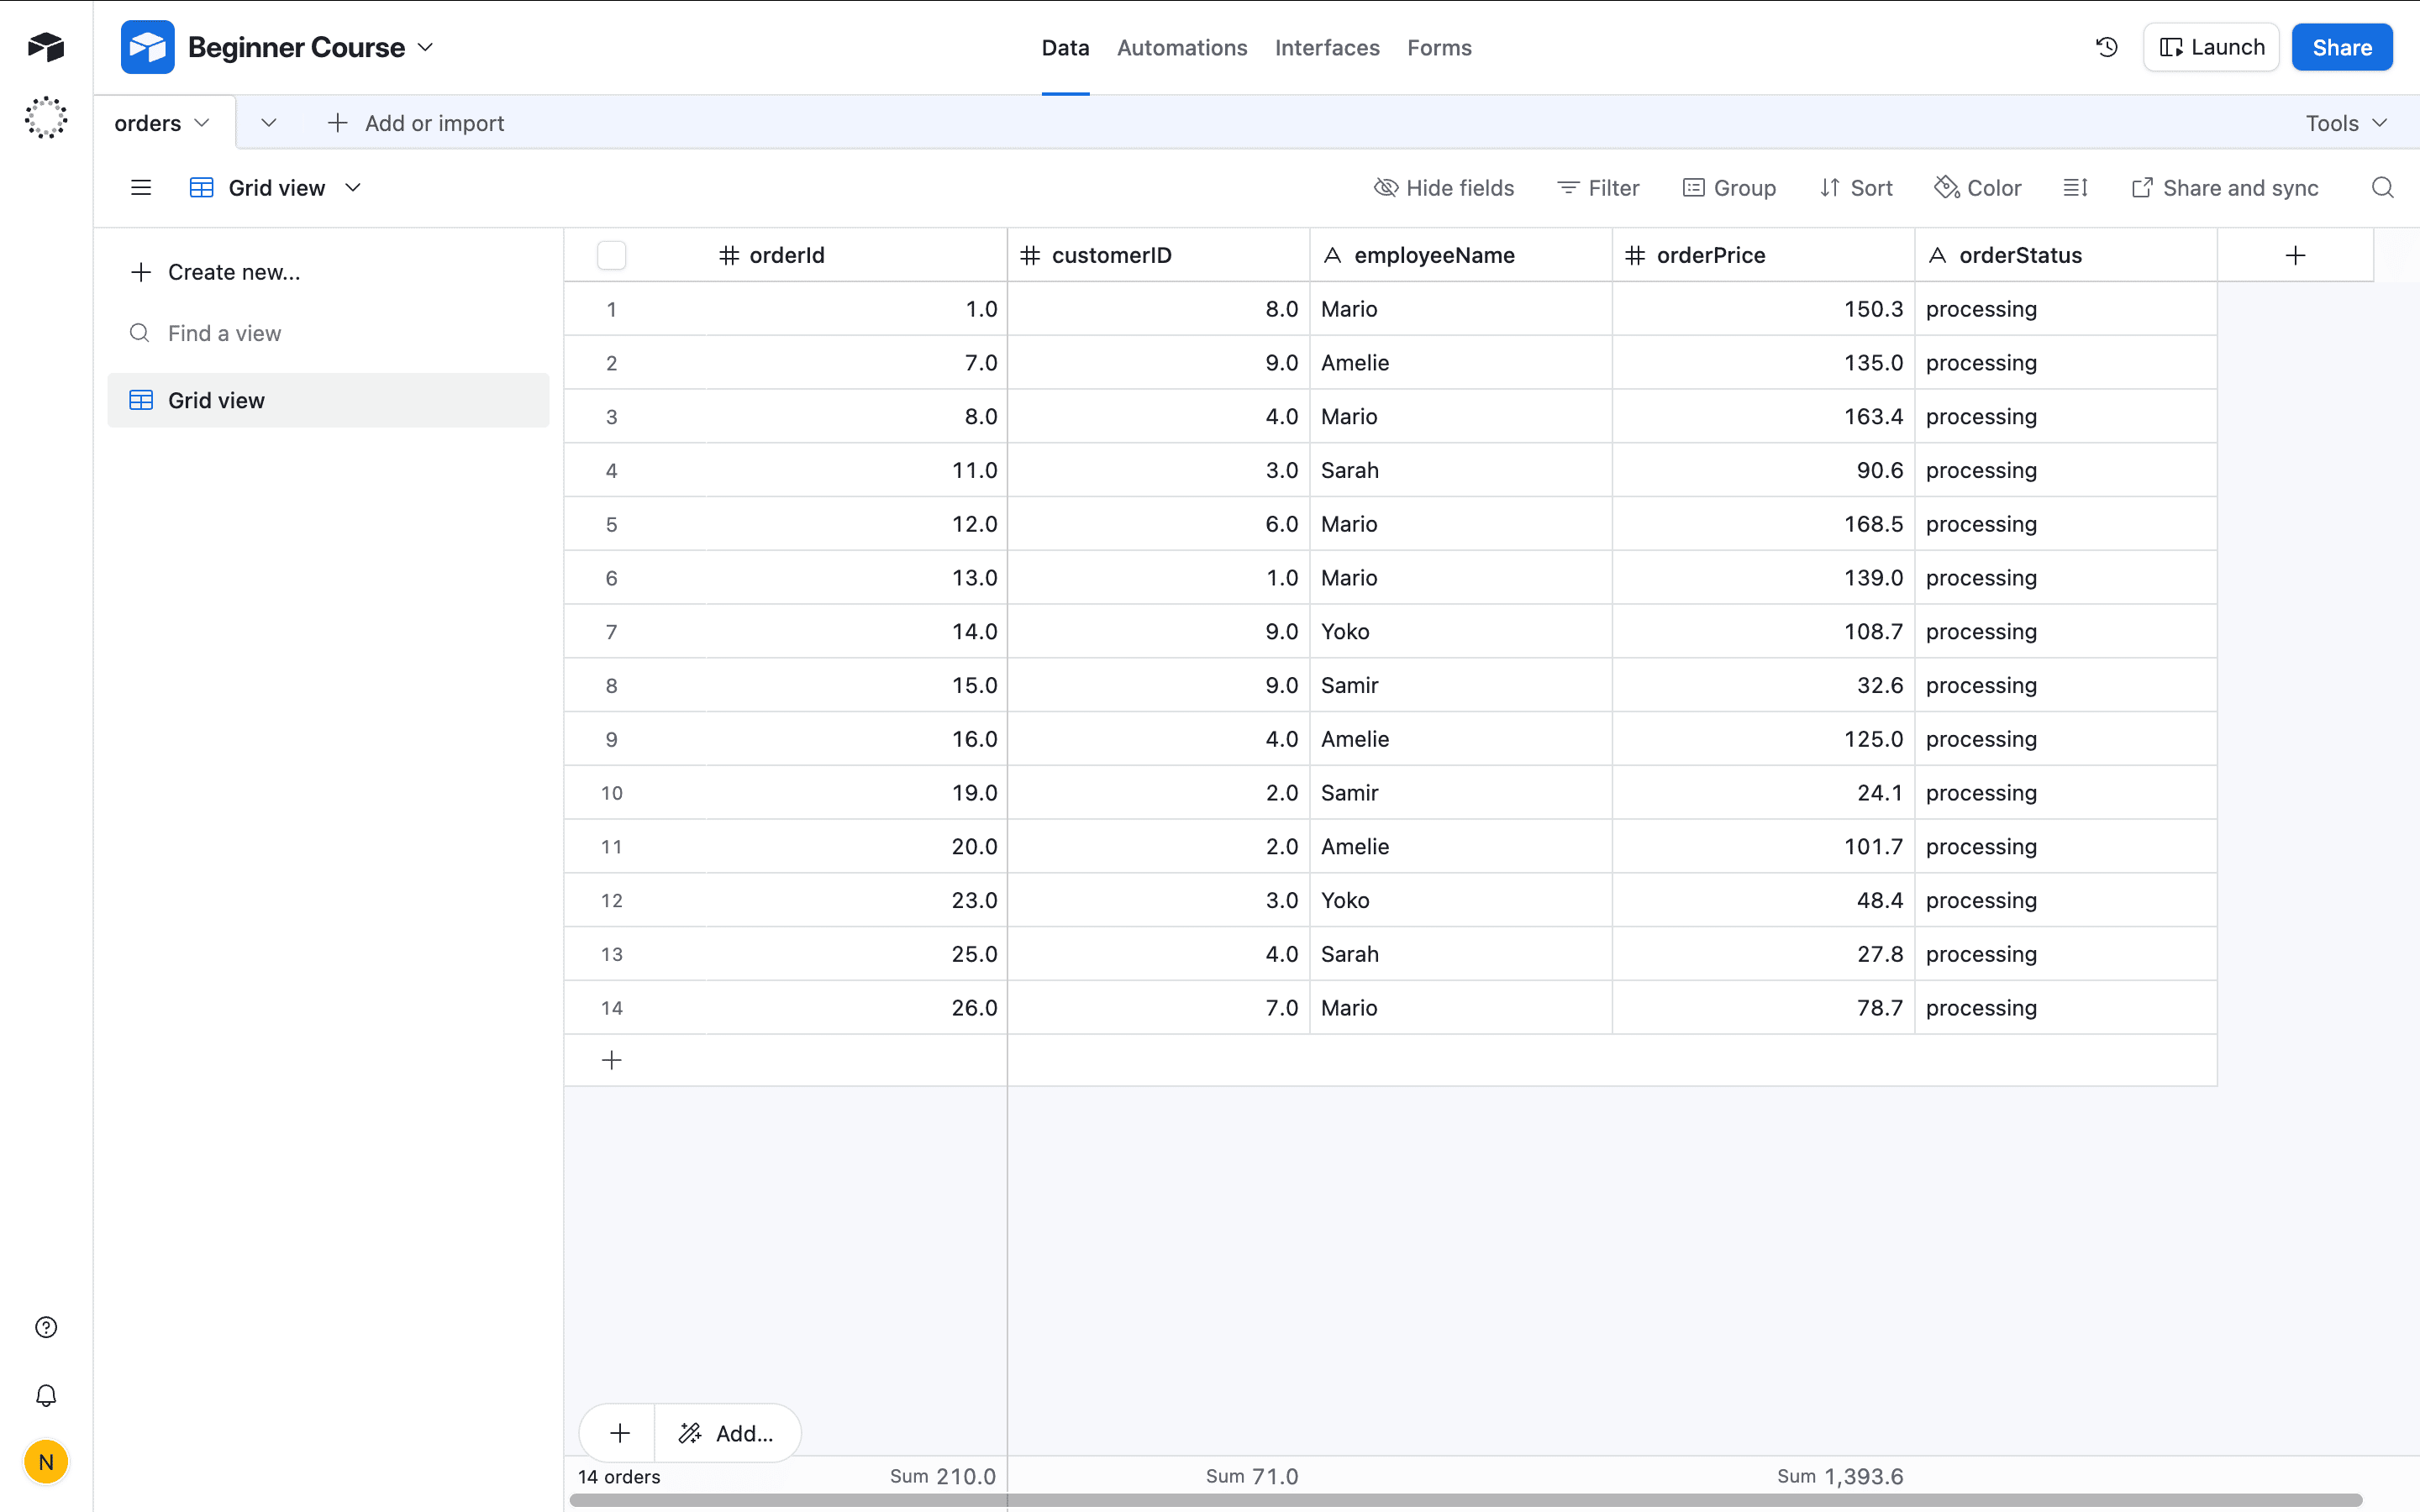Select Grid view in sidebar list
The image size is (2420, 1512).
pyautogui.click(x=328, y=400)
